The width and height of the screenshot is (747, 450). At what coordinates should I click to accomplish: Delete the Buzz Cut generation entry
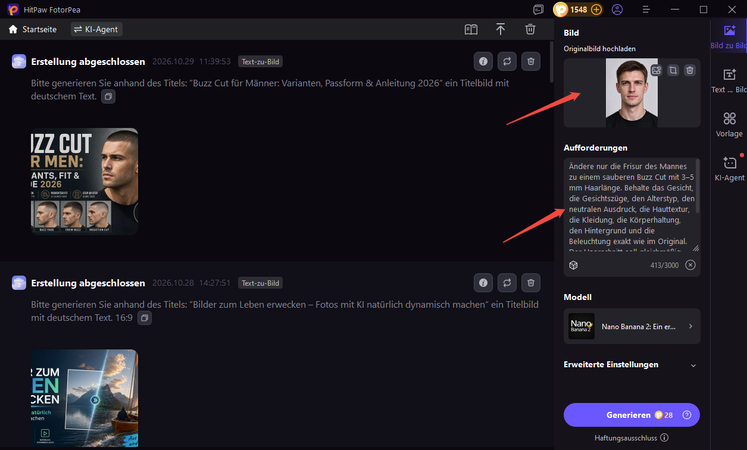click(531, 61)
